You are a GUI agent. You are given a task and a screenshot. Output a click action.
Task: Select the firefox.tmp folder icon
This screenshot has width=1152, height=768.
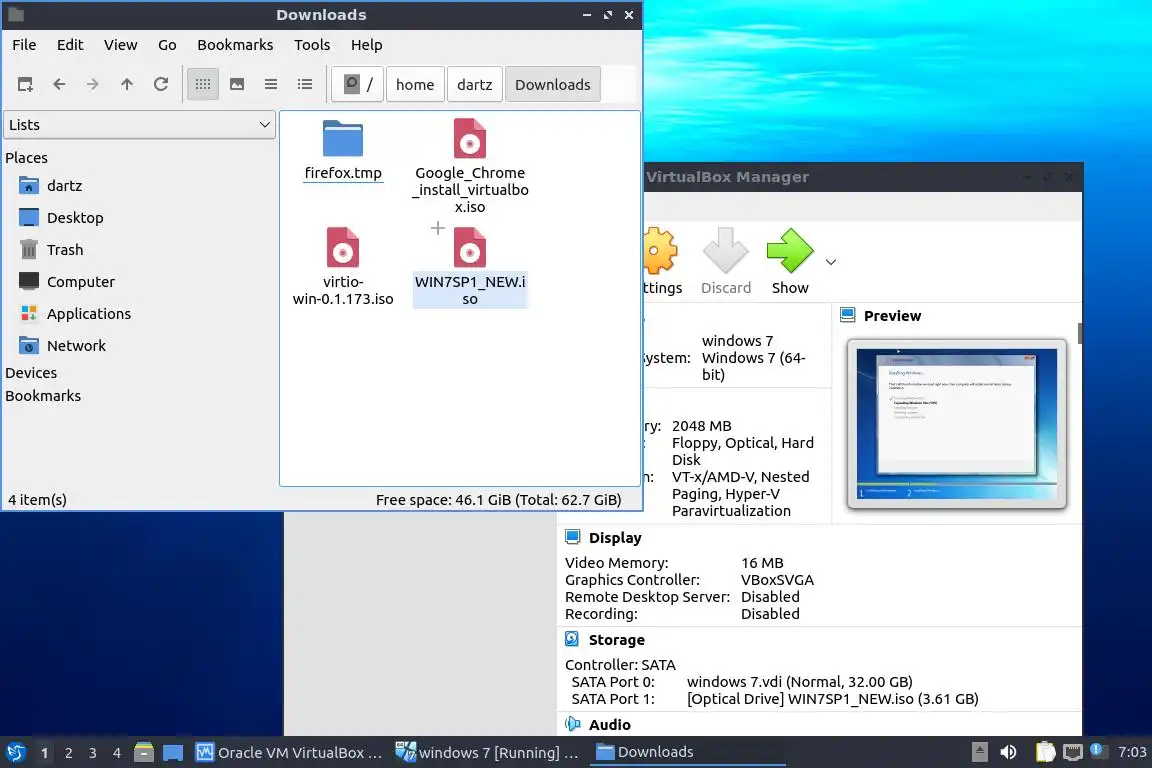coord(343,138)
